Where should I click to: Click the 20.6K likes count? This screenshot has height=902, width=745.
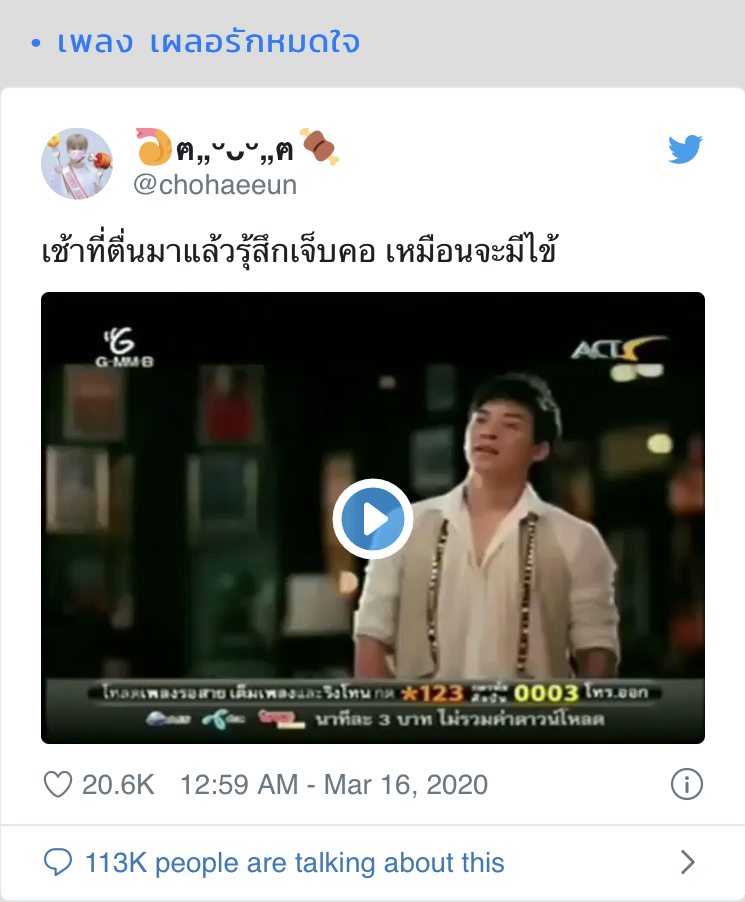[x=118, y=785]
